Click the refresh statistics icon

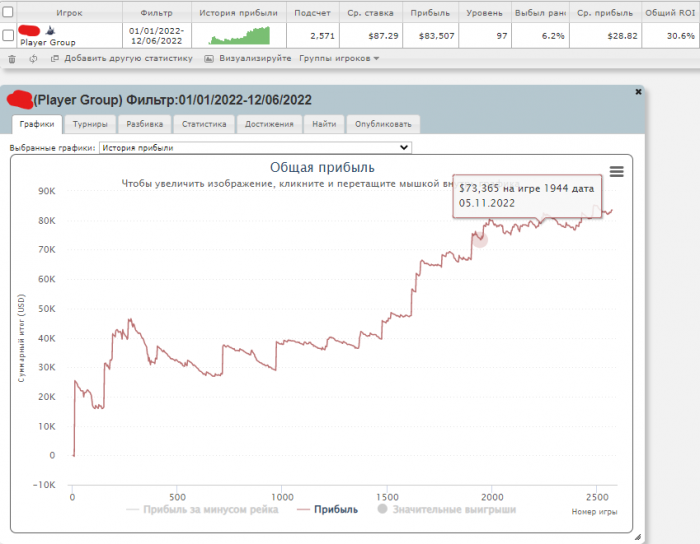click(33, 59)
